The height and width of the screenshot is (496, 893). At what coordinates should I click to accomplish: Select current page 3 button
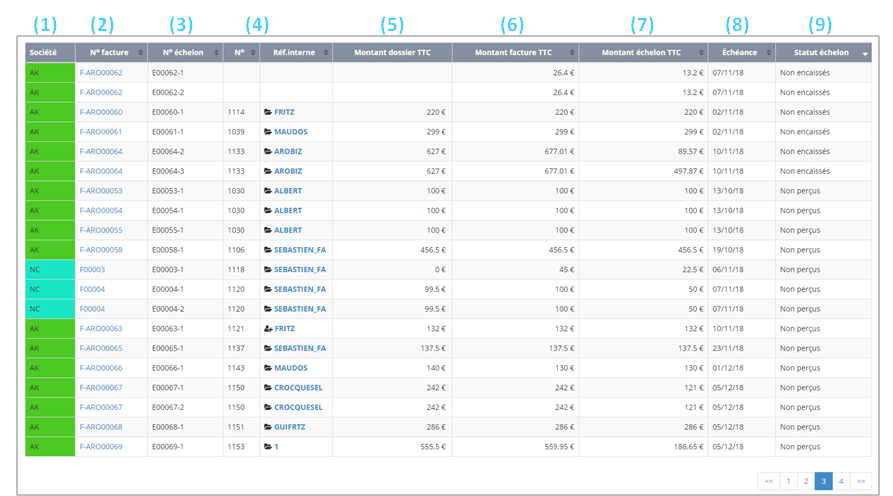pos(824,481)
